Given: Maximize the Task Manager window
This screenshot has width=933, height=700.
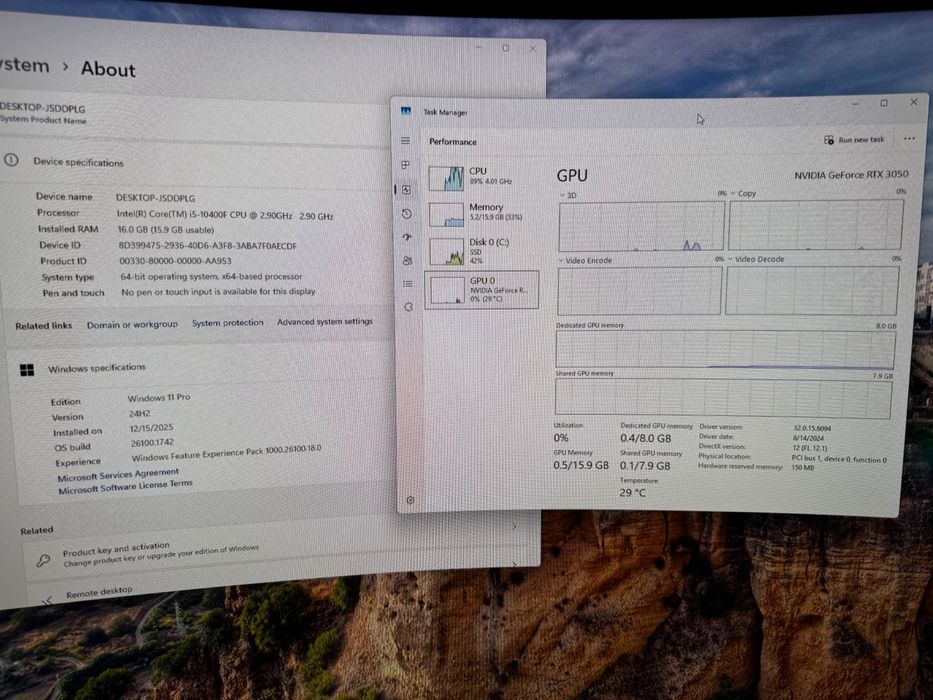Looking at the screenshot, I should point(884,103).
